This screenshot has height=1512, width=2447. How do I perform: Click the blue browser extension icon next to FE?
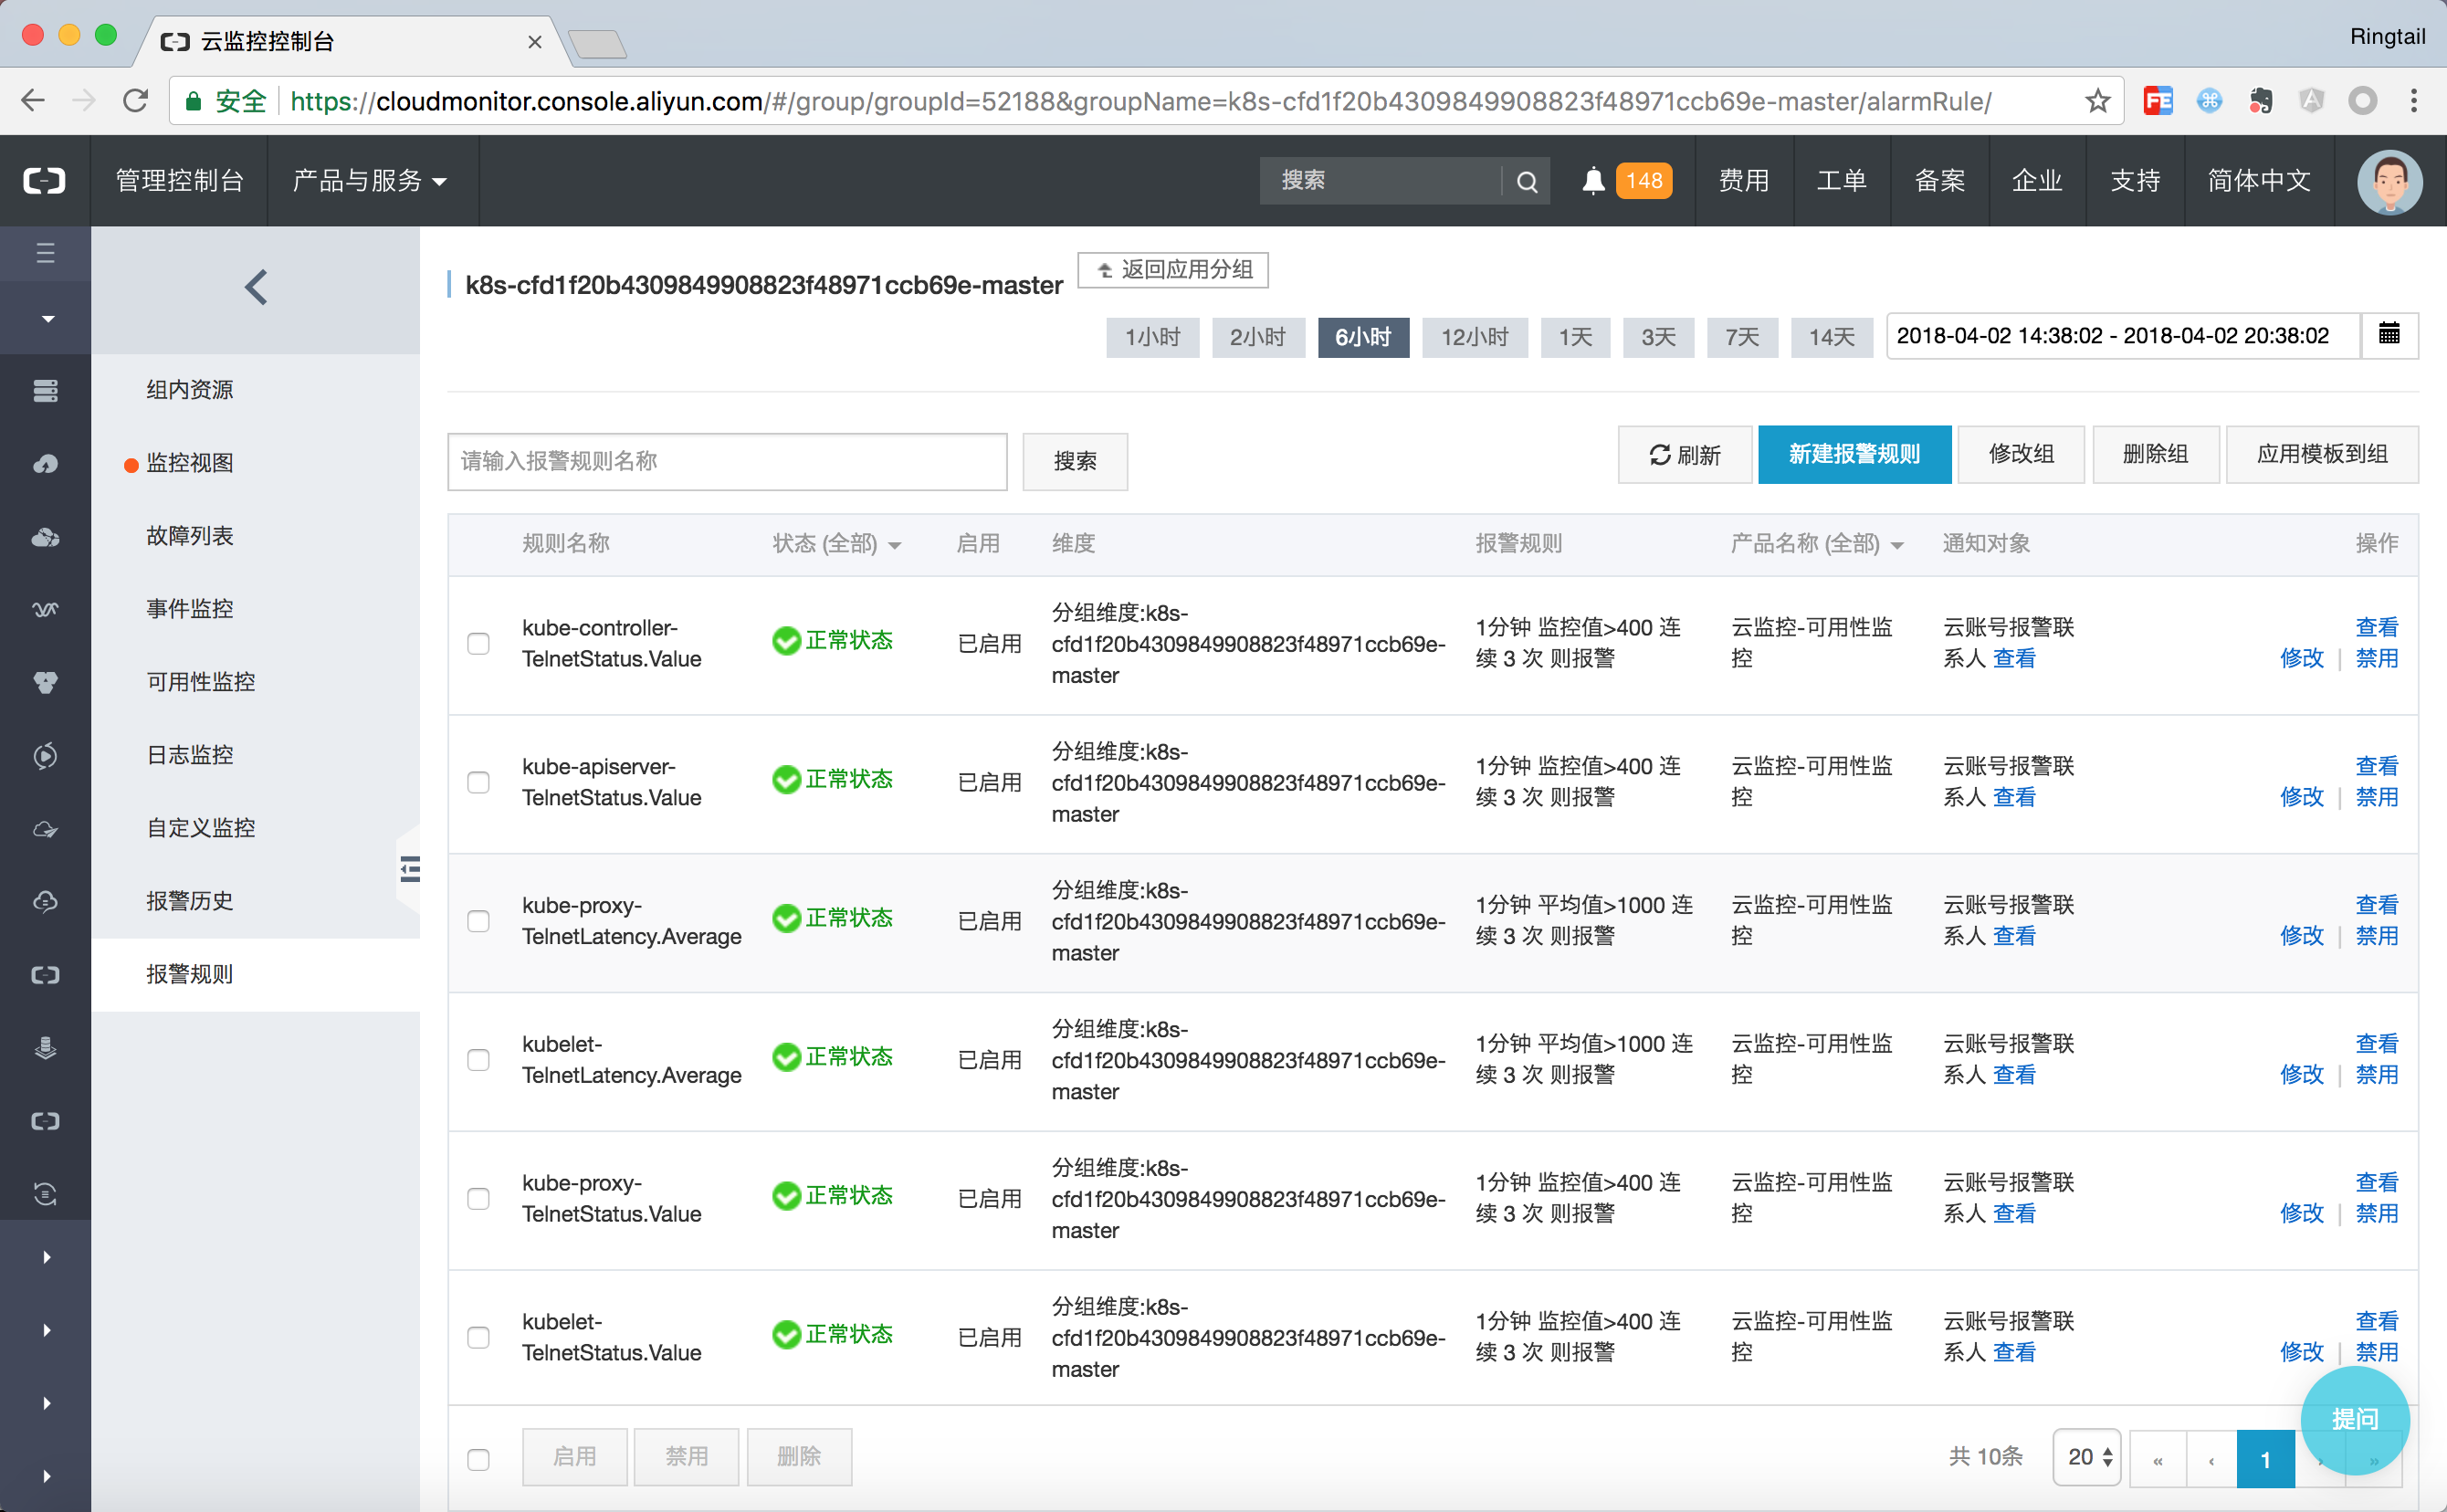[2209, 100]
